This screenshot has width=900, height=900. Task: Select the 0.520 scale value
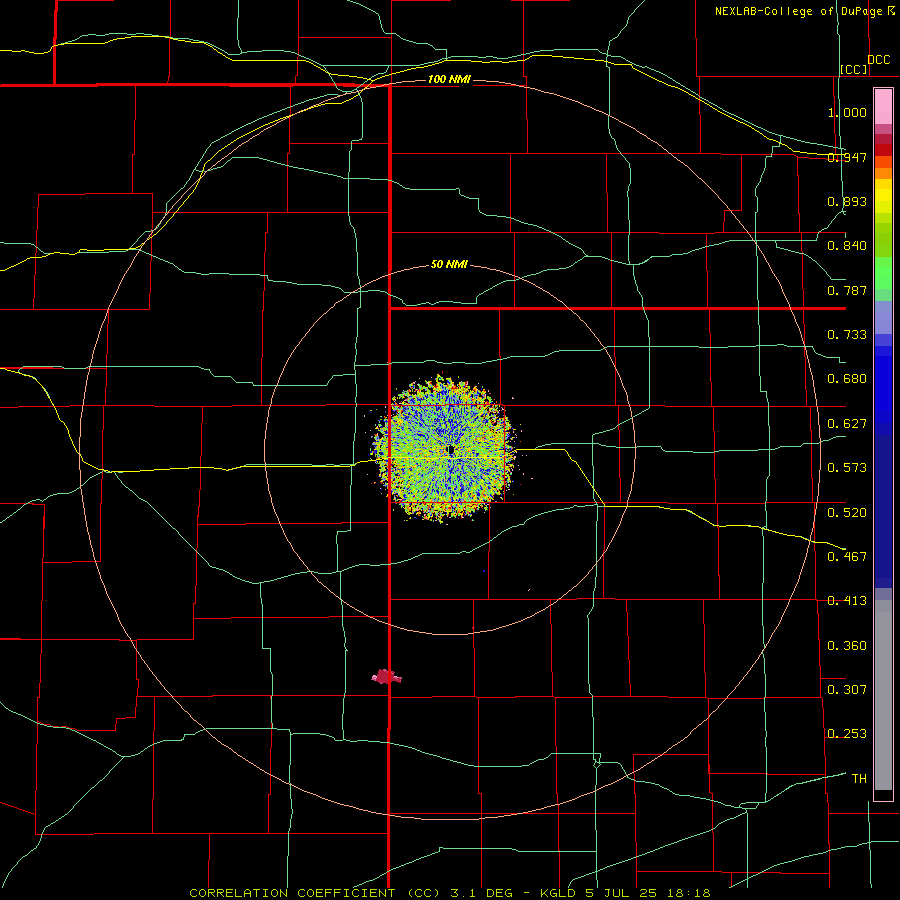[x=847, y=513]
